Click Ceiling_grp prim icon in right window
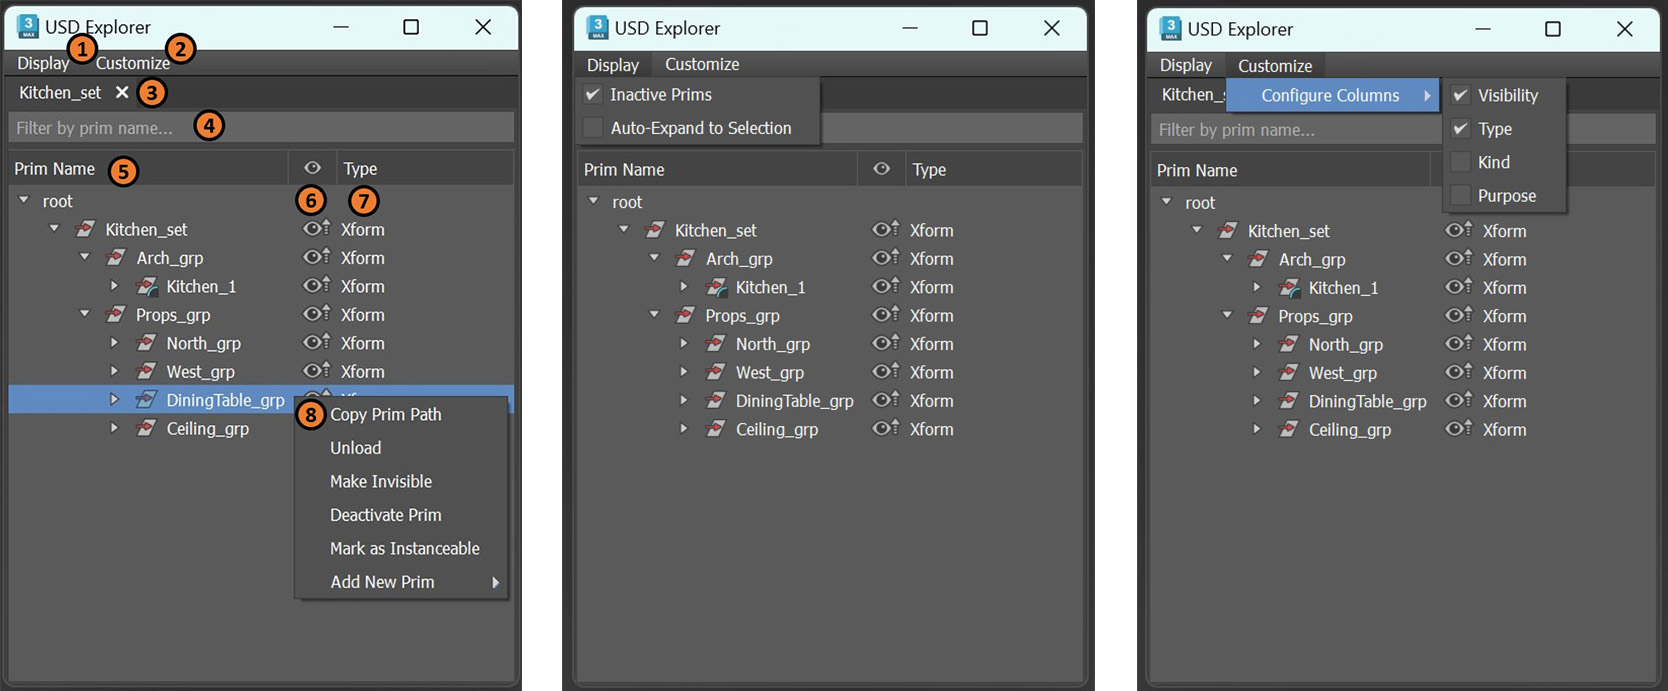The height and width of the screenshot is (691, 1668). [x=1289, y=430]
